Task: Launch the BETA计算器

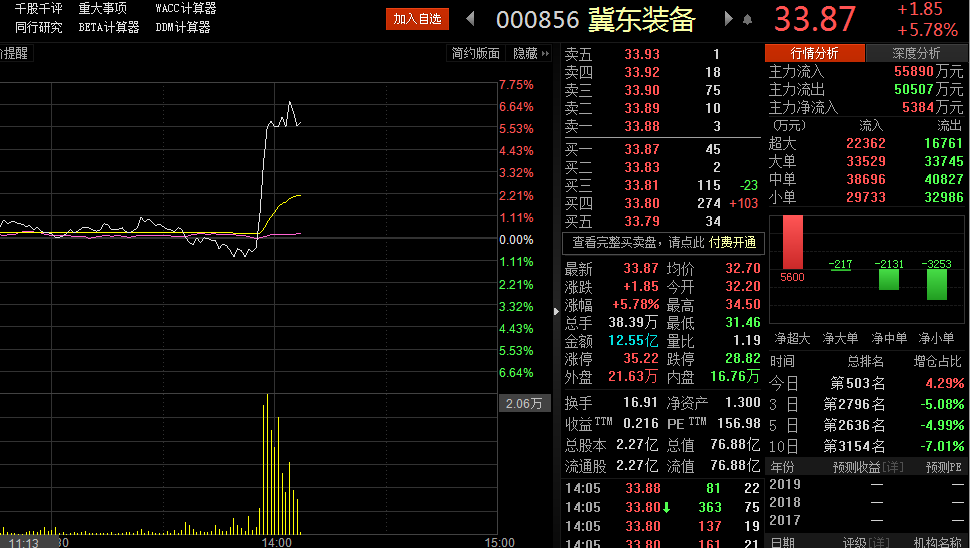Action: (x=109, y=28)
